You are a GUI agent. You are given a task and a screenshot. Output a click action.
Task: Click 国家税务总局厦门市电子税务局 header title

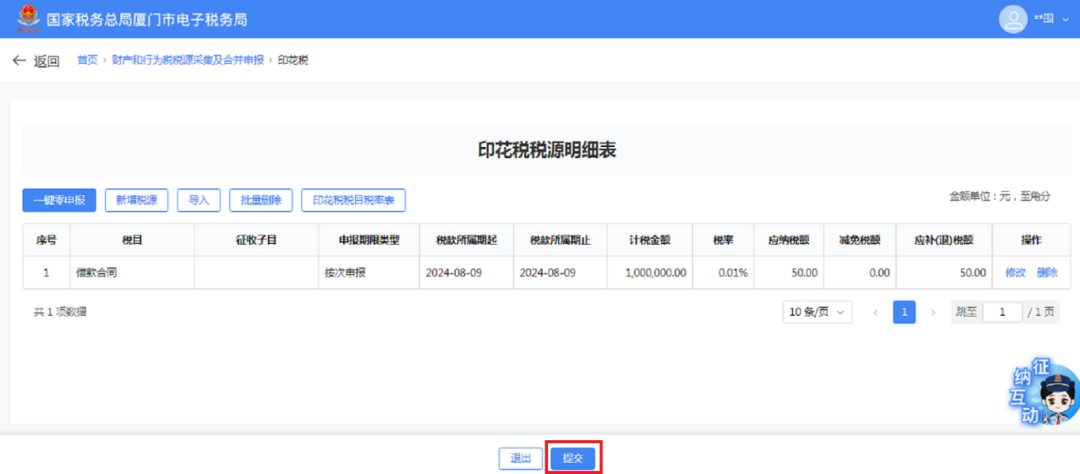coord(147,19)
